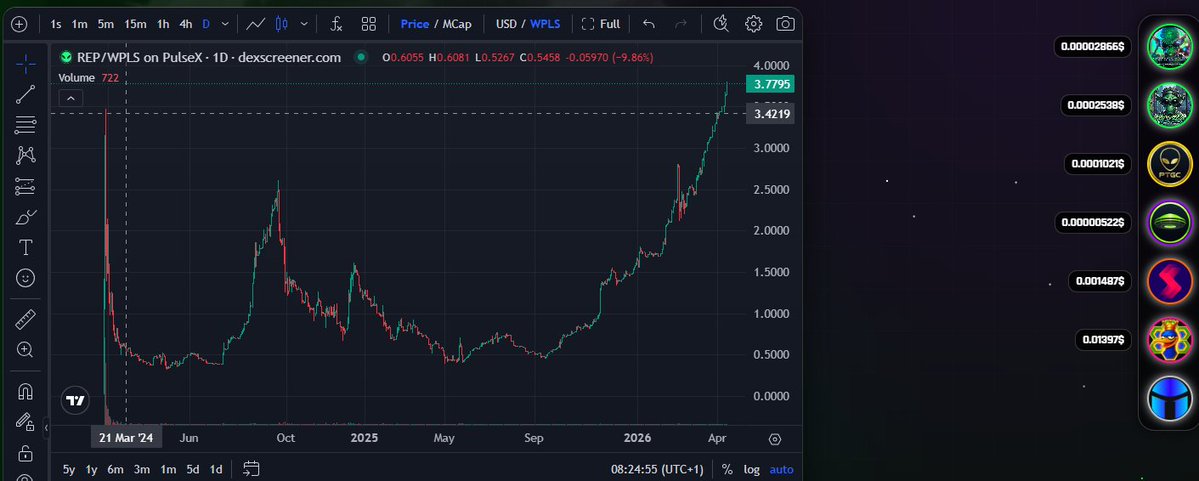Switch chart to MCap view

457,24
